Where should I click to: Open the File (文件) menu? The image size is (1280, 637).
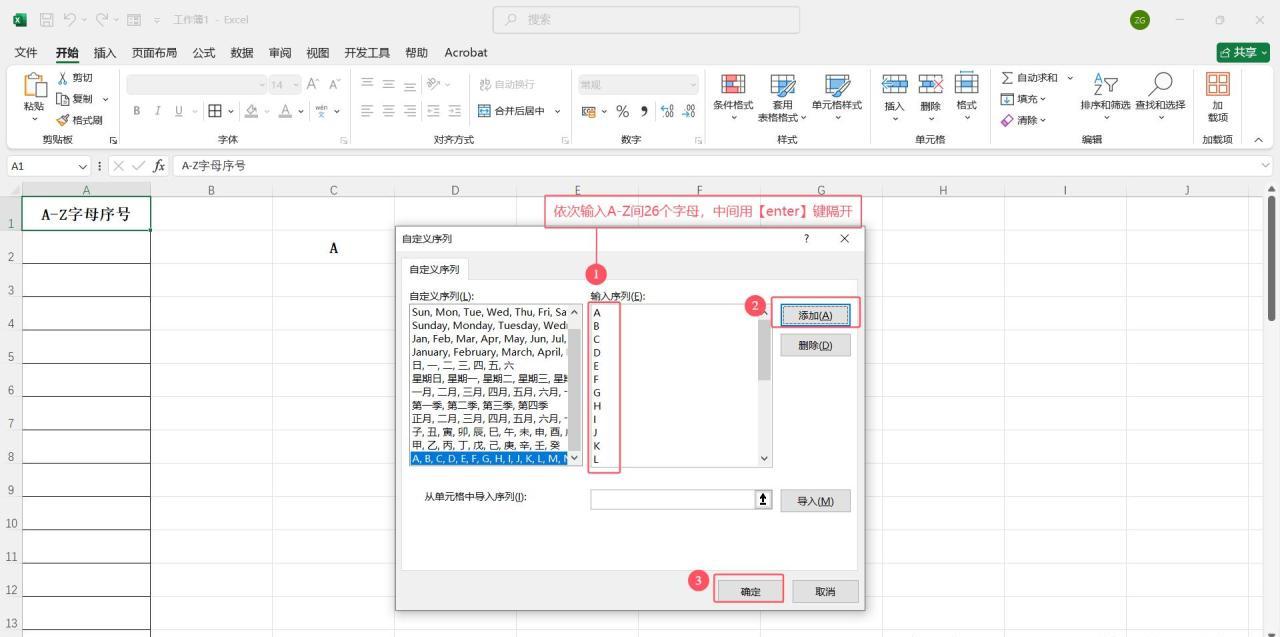(x=26, y=53)
